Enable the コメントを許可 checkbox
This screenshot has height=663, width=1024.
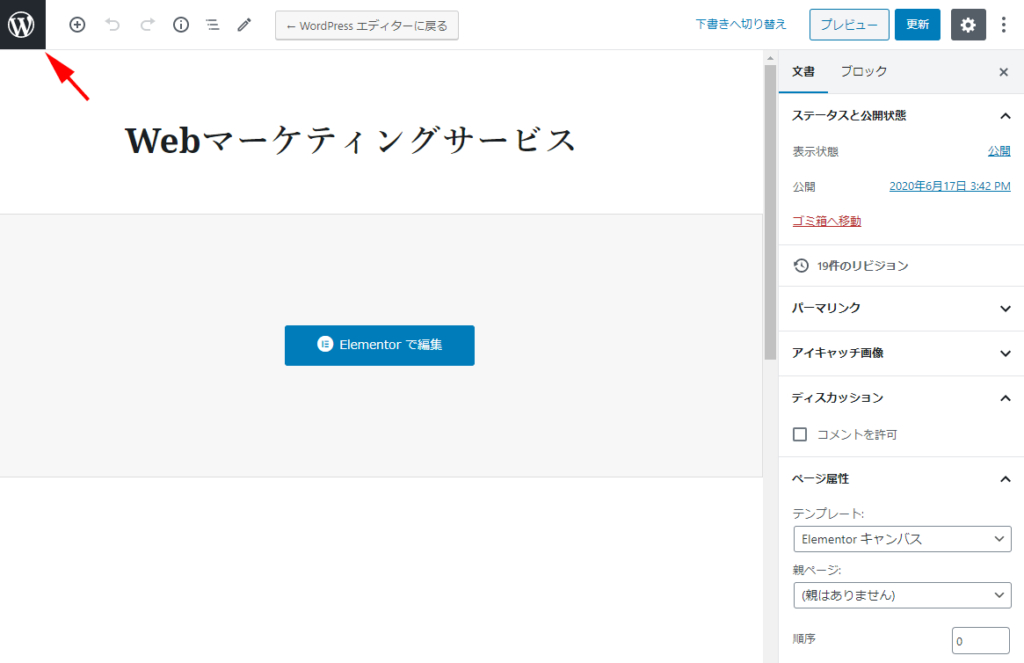(799, 434)
